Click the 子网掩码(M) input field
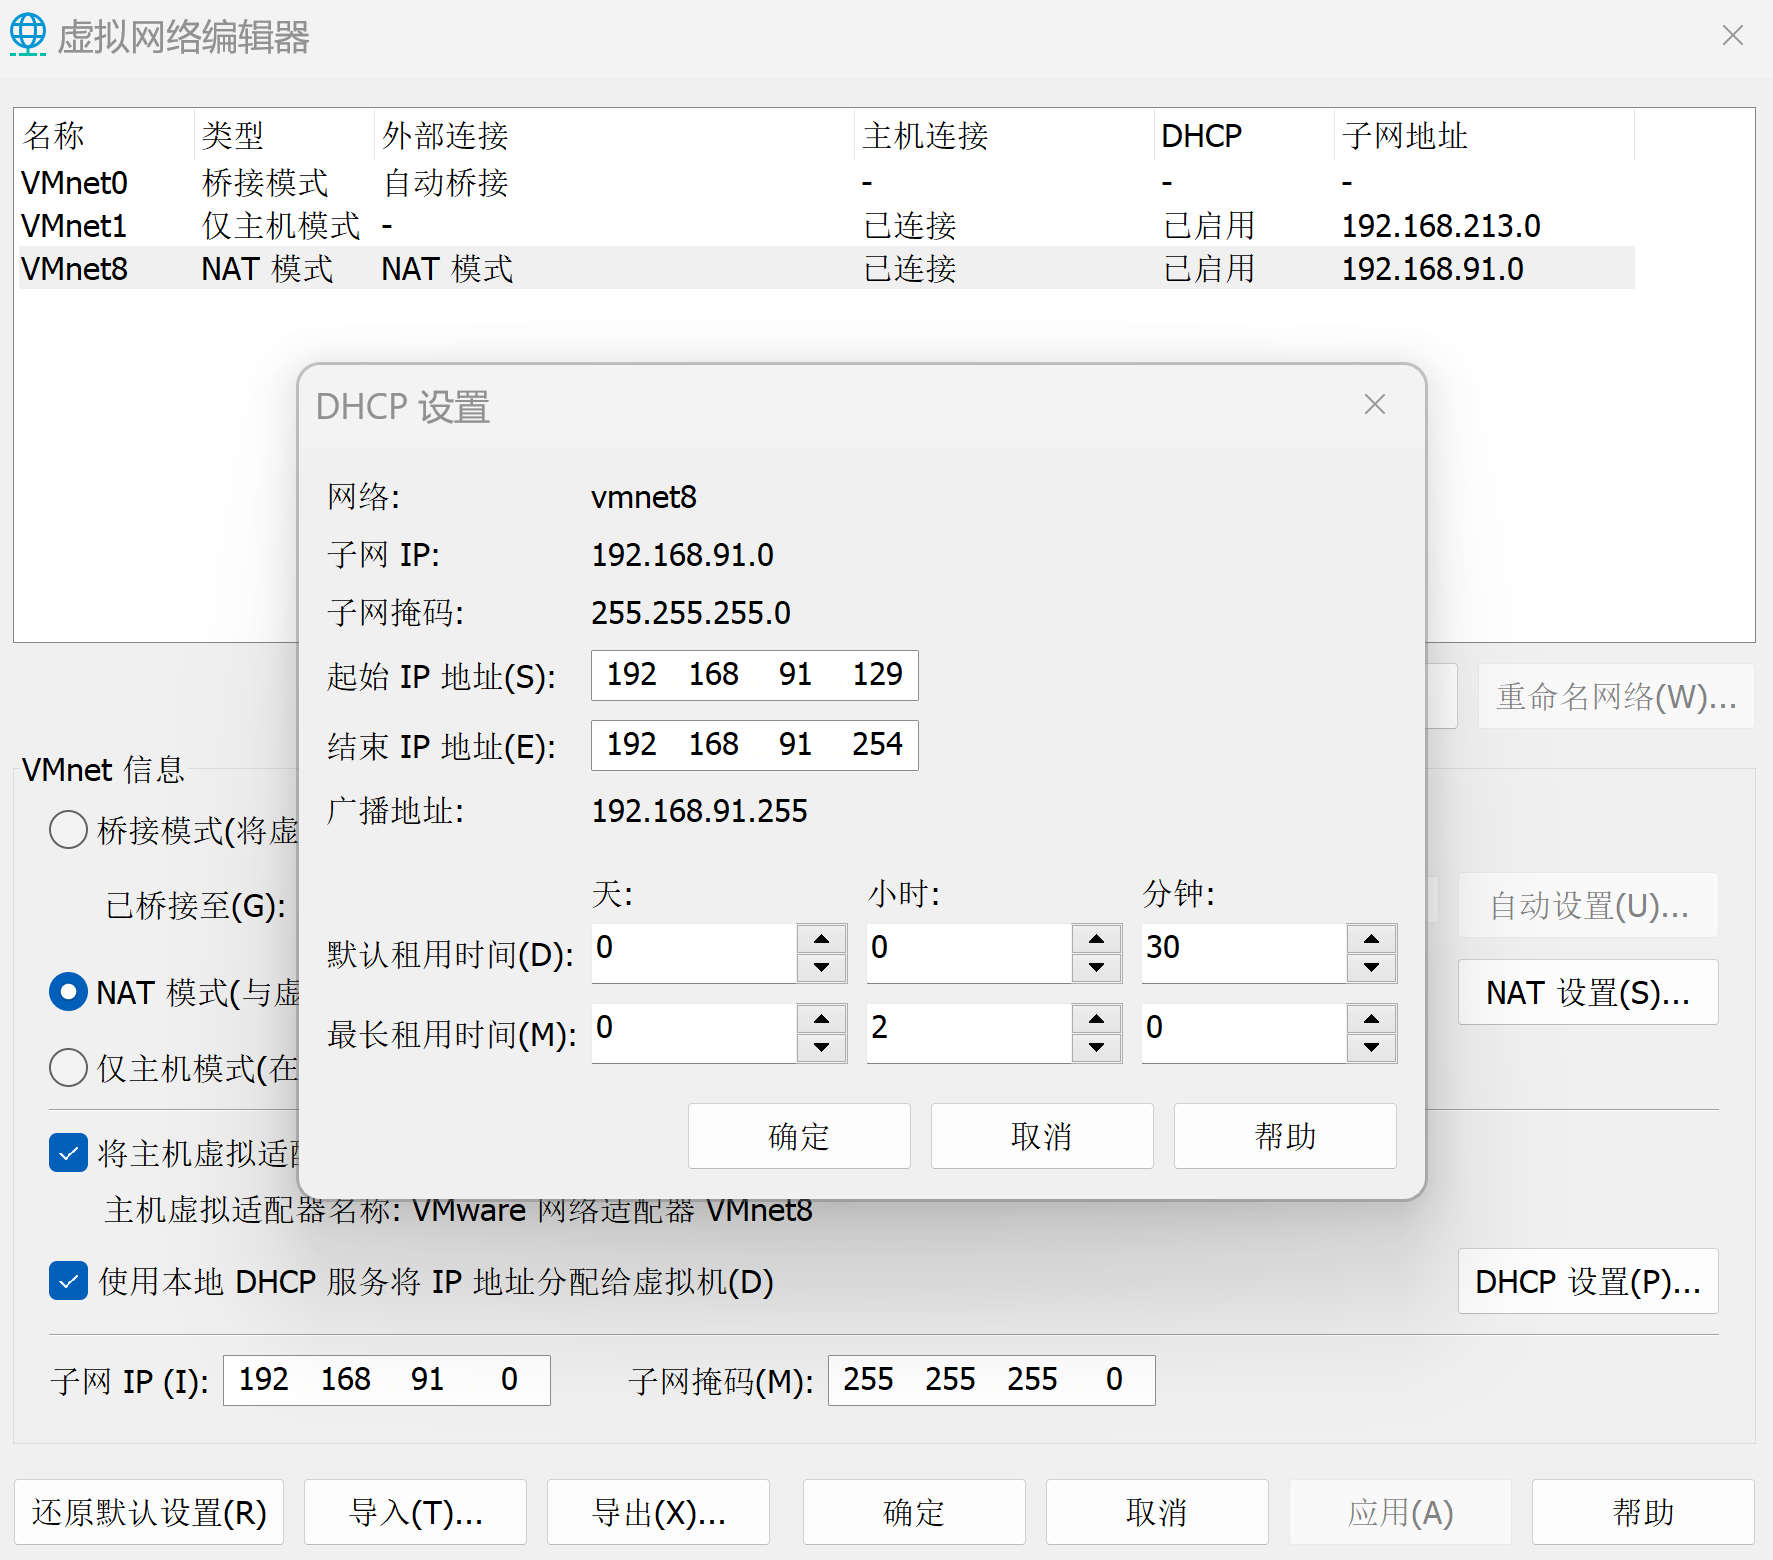The width and height of the screenshot is (1773, 1560). pos(992,1380)
